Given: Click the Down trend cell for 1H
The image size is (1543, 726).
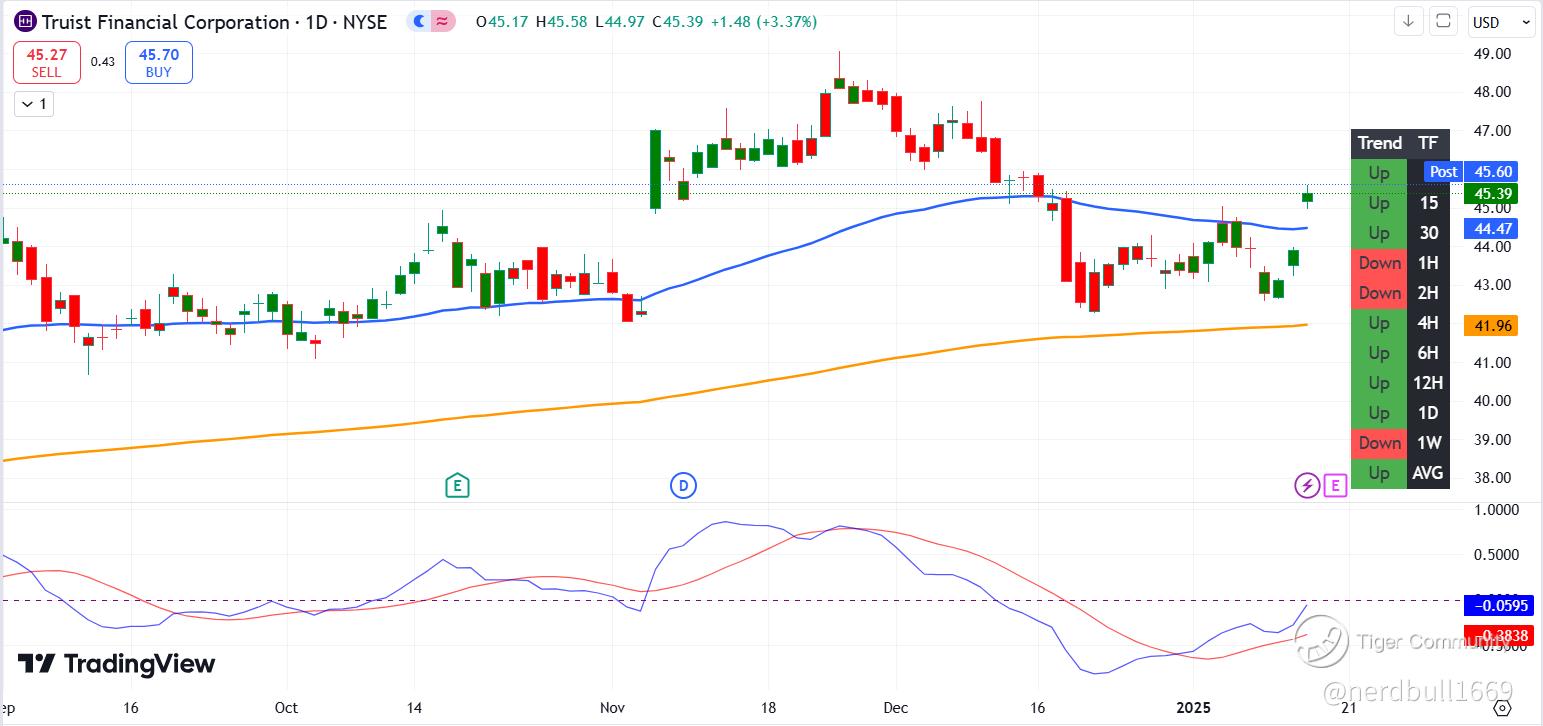Looking at the screenshot, I should (x=1379, y=263).
